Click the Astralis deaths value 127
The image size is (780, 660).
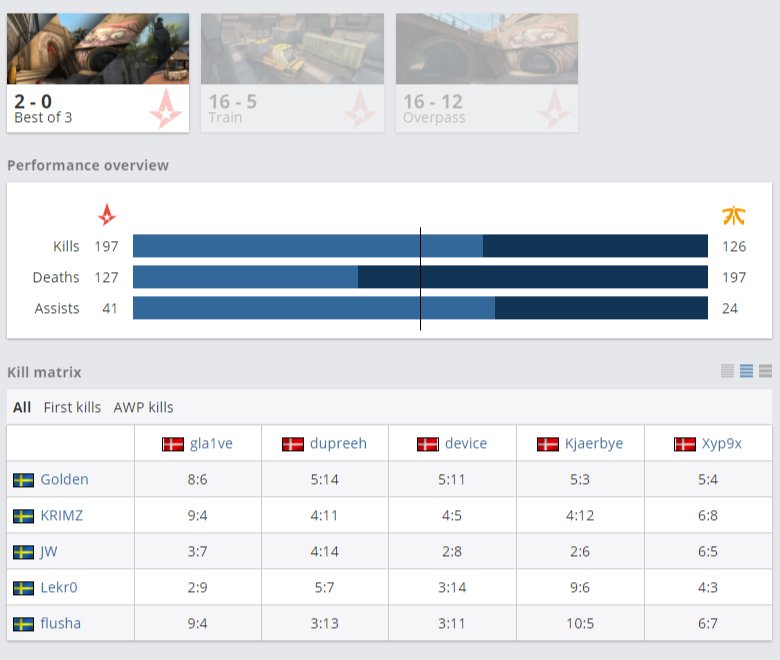click(106, 277)
